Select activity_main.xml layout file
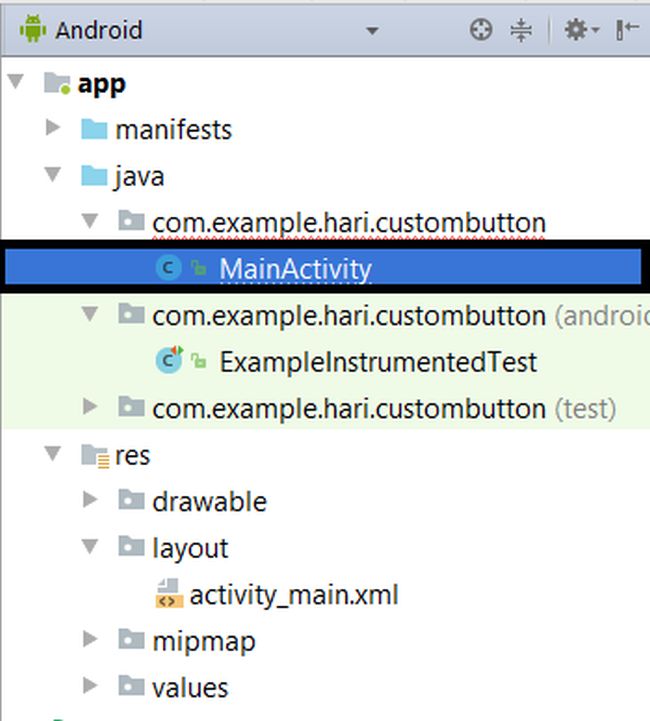Screen dimensions: 650x721 [x=294, y=596]
